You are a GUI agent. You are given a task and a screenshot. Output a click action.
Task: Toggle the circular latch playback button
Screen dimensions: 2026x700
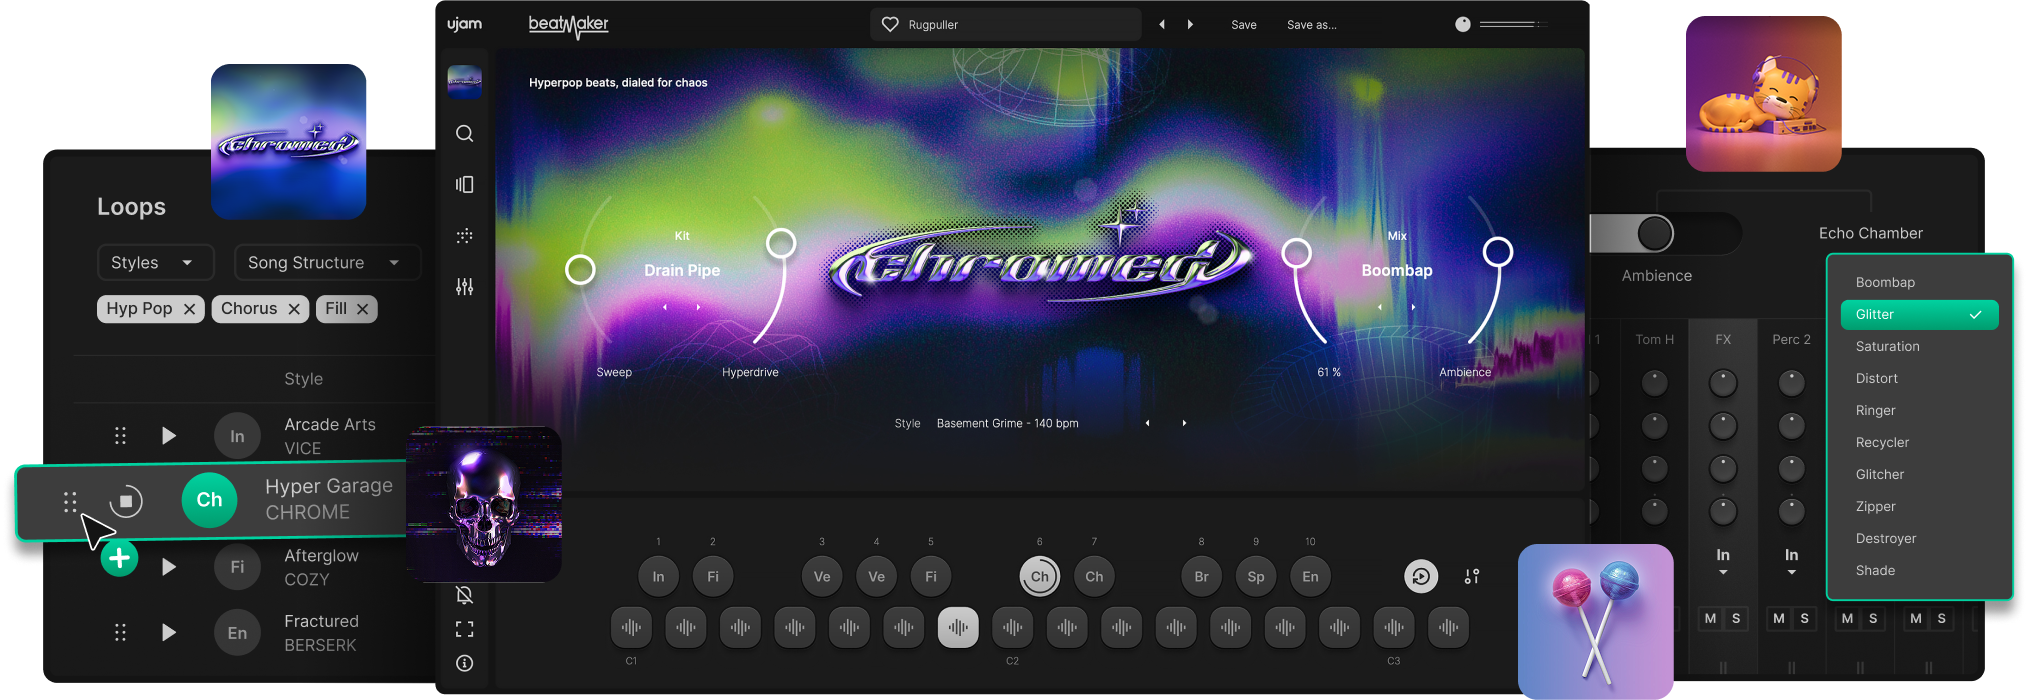click(1421, 576)
